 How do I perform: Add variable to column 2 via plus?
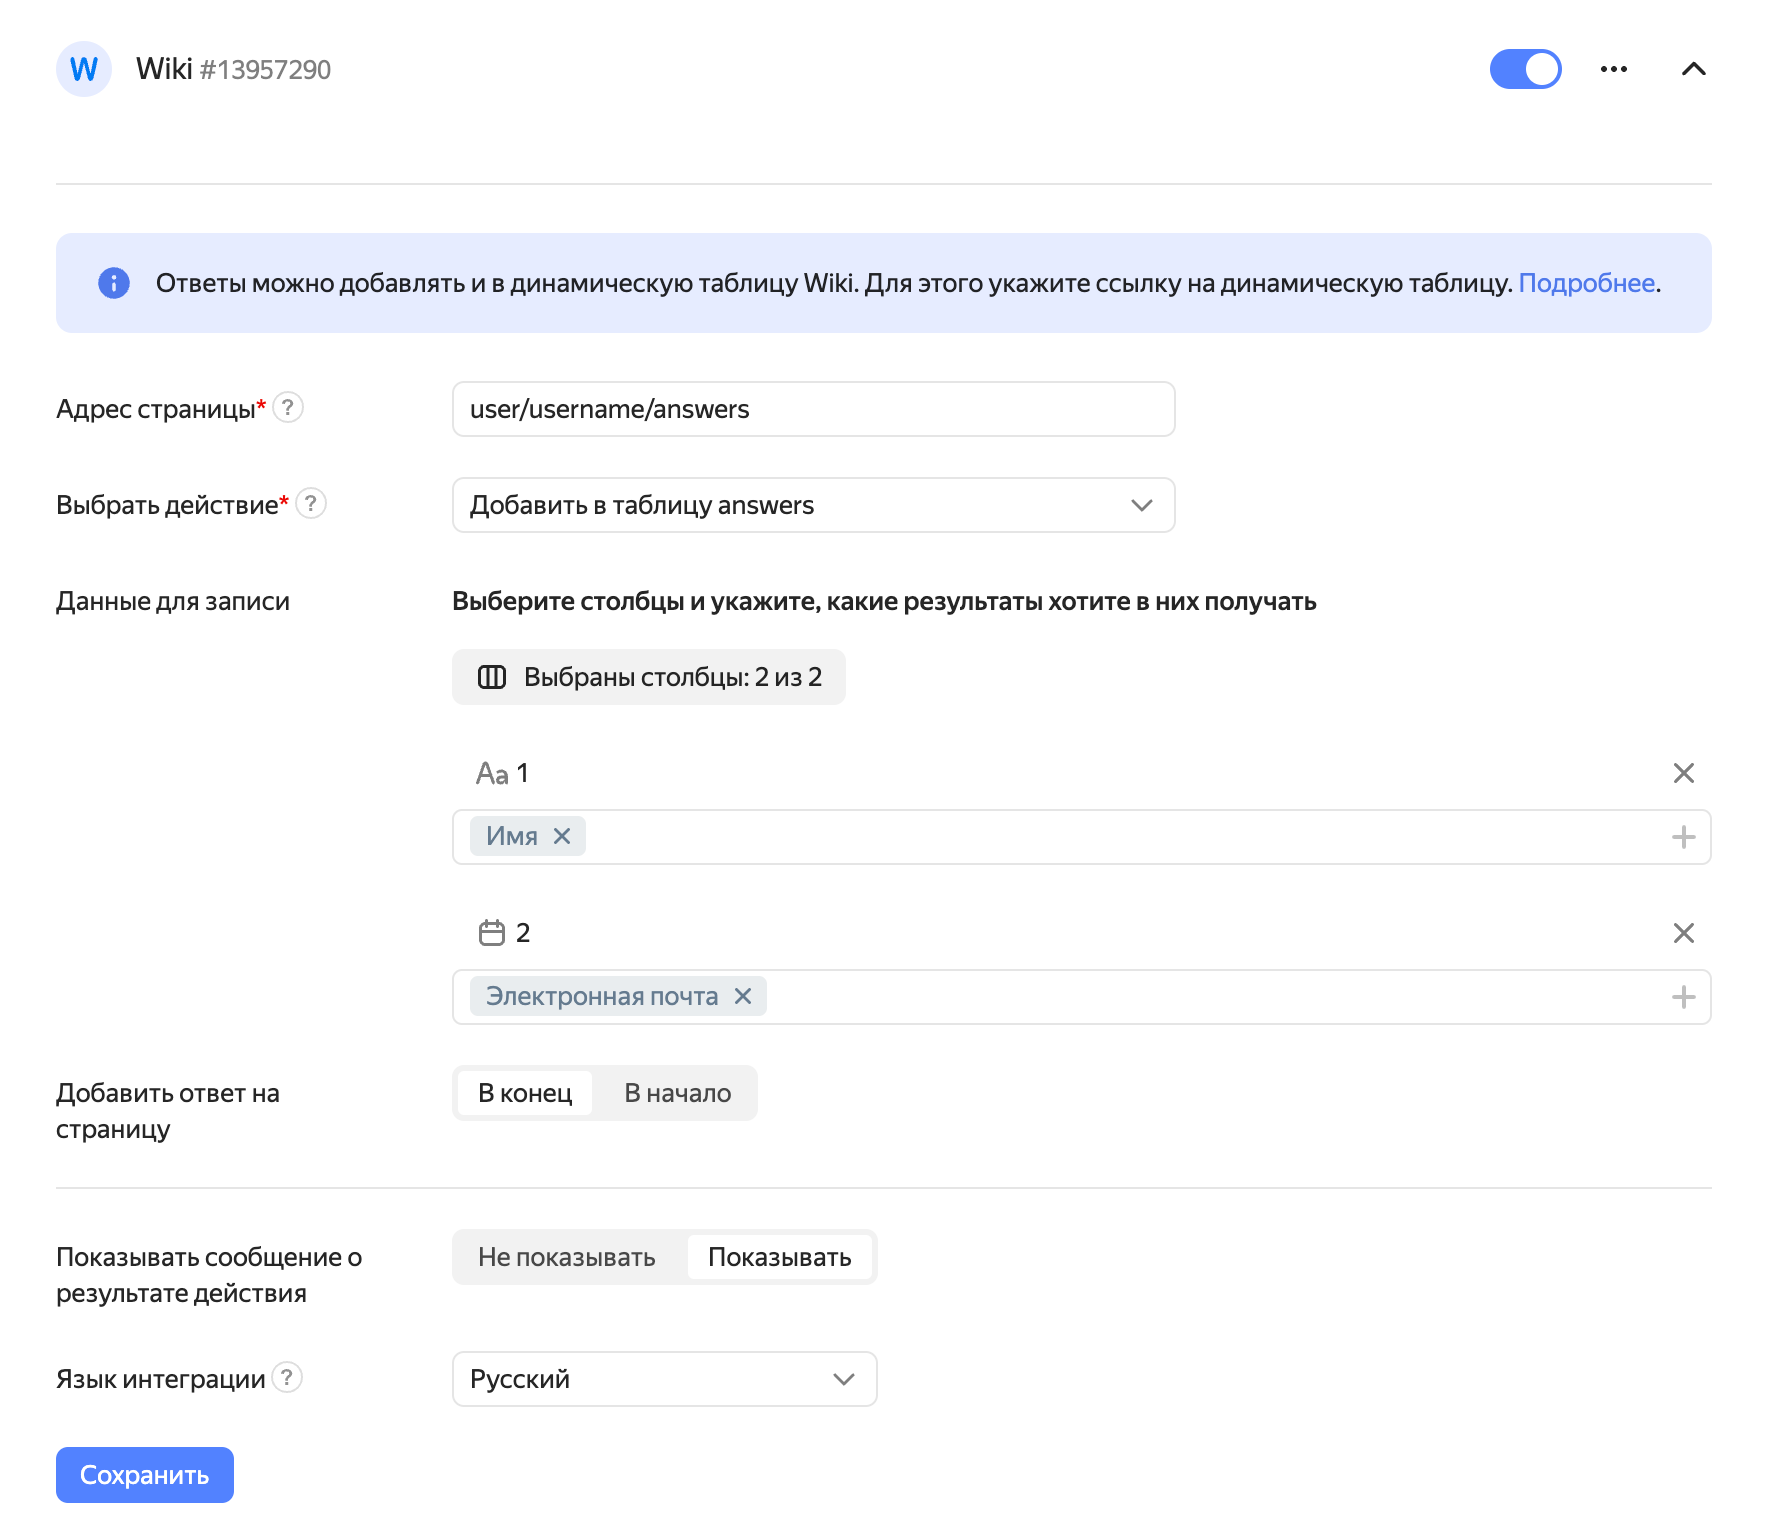click(1683, 997)
